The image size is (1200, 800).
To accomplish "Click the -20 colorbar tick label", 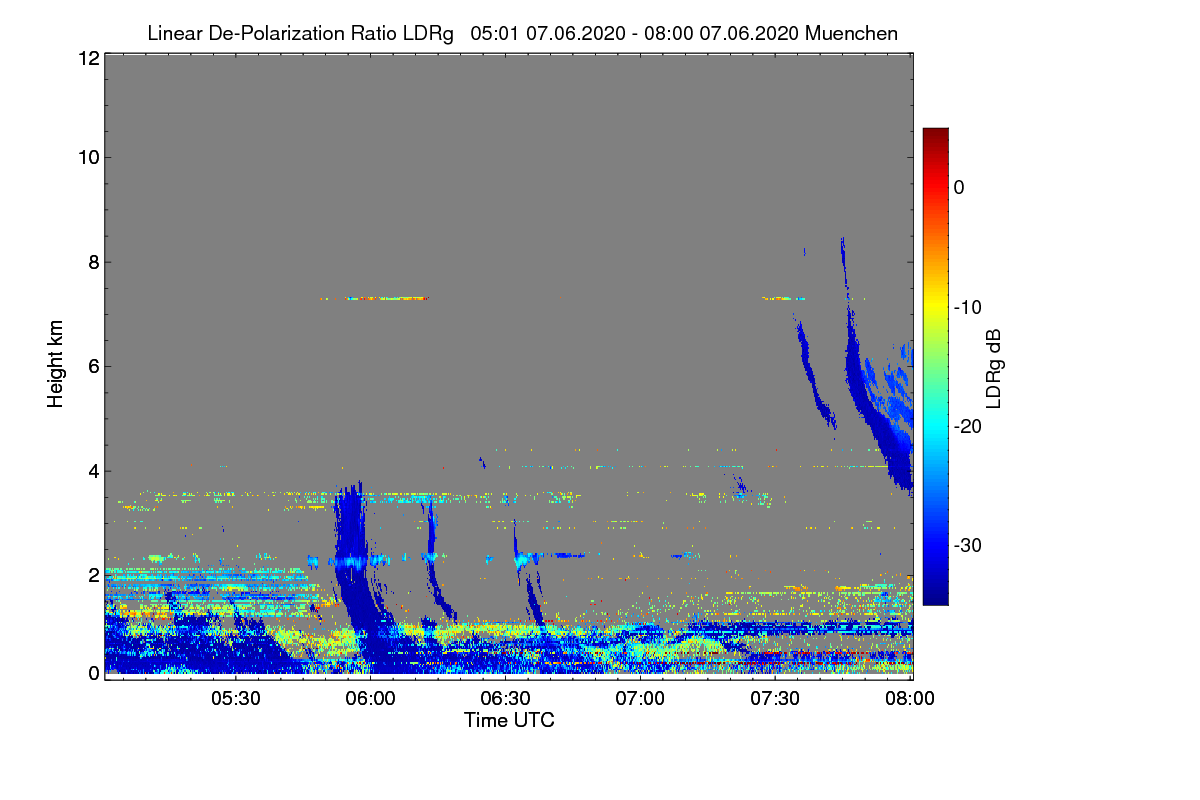I will pyautogui.click(x=966, y=426).
